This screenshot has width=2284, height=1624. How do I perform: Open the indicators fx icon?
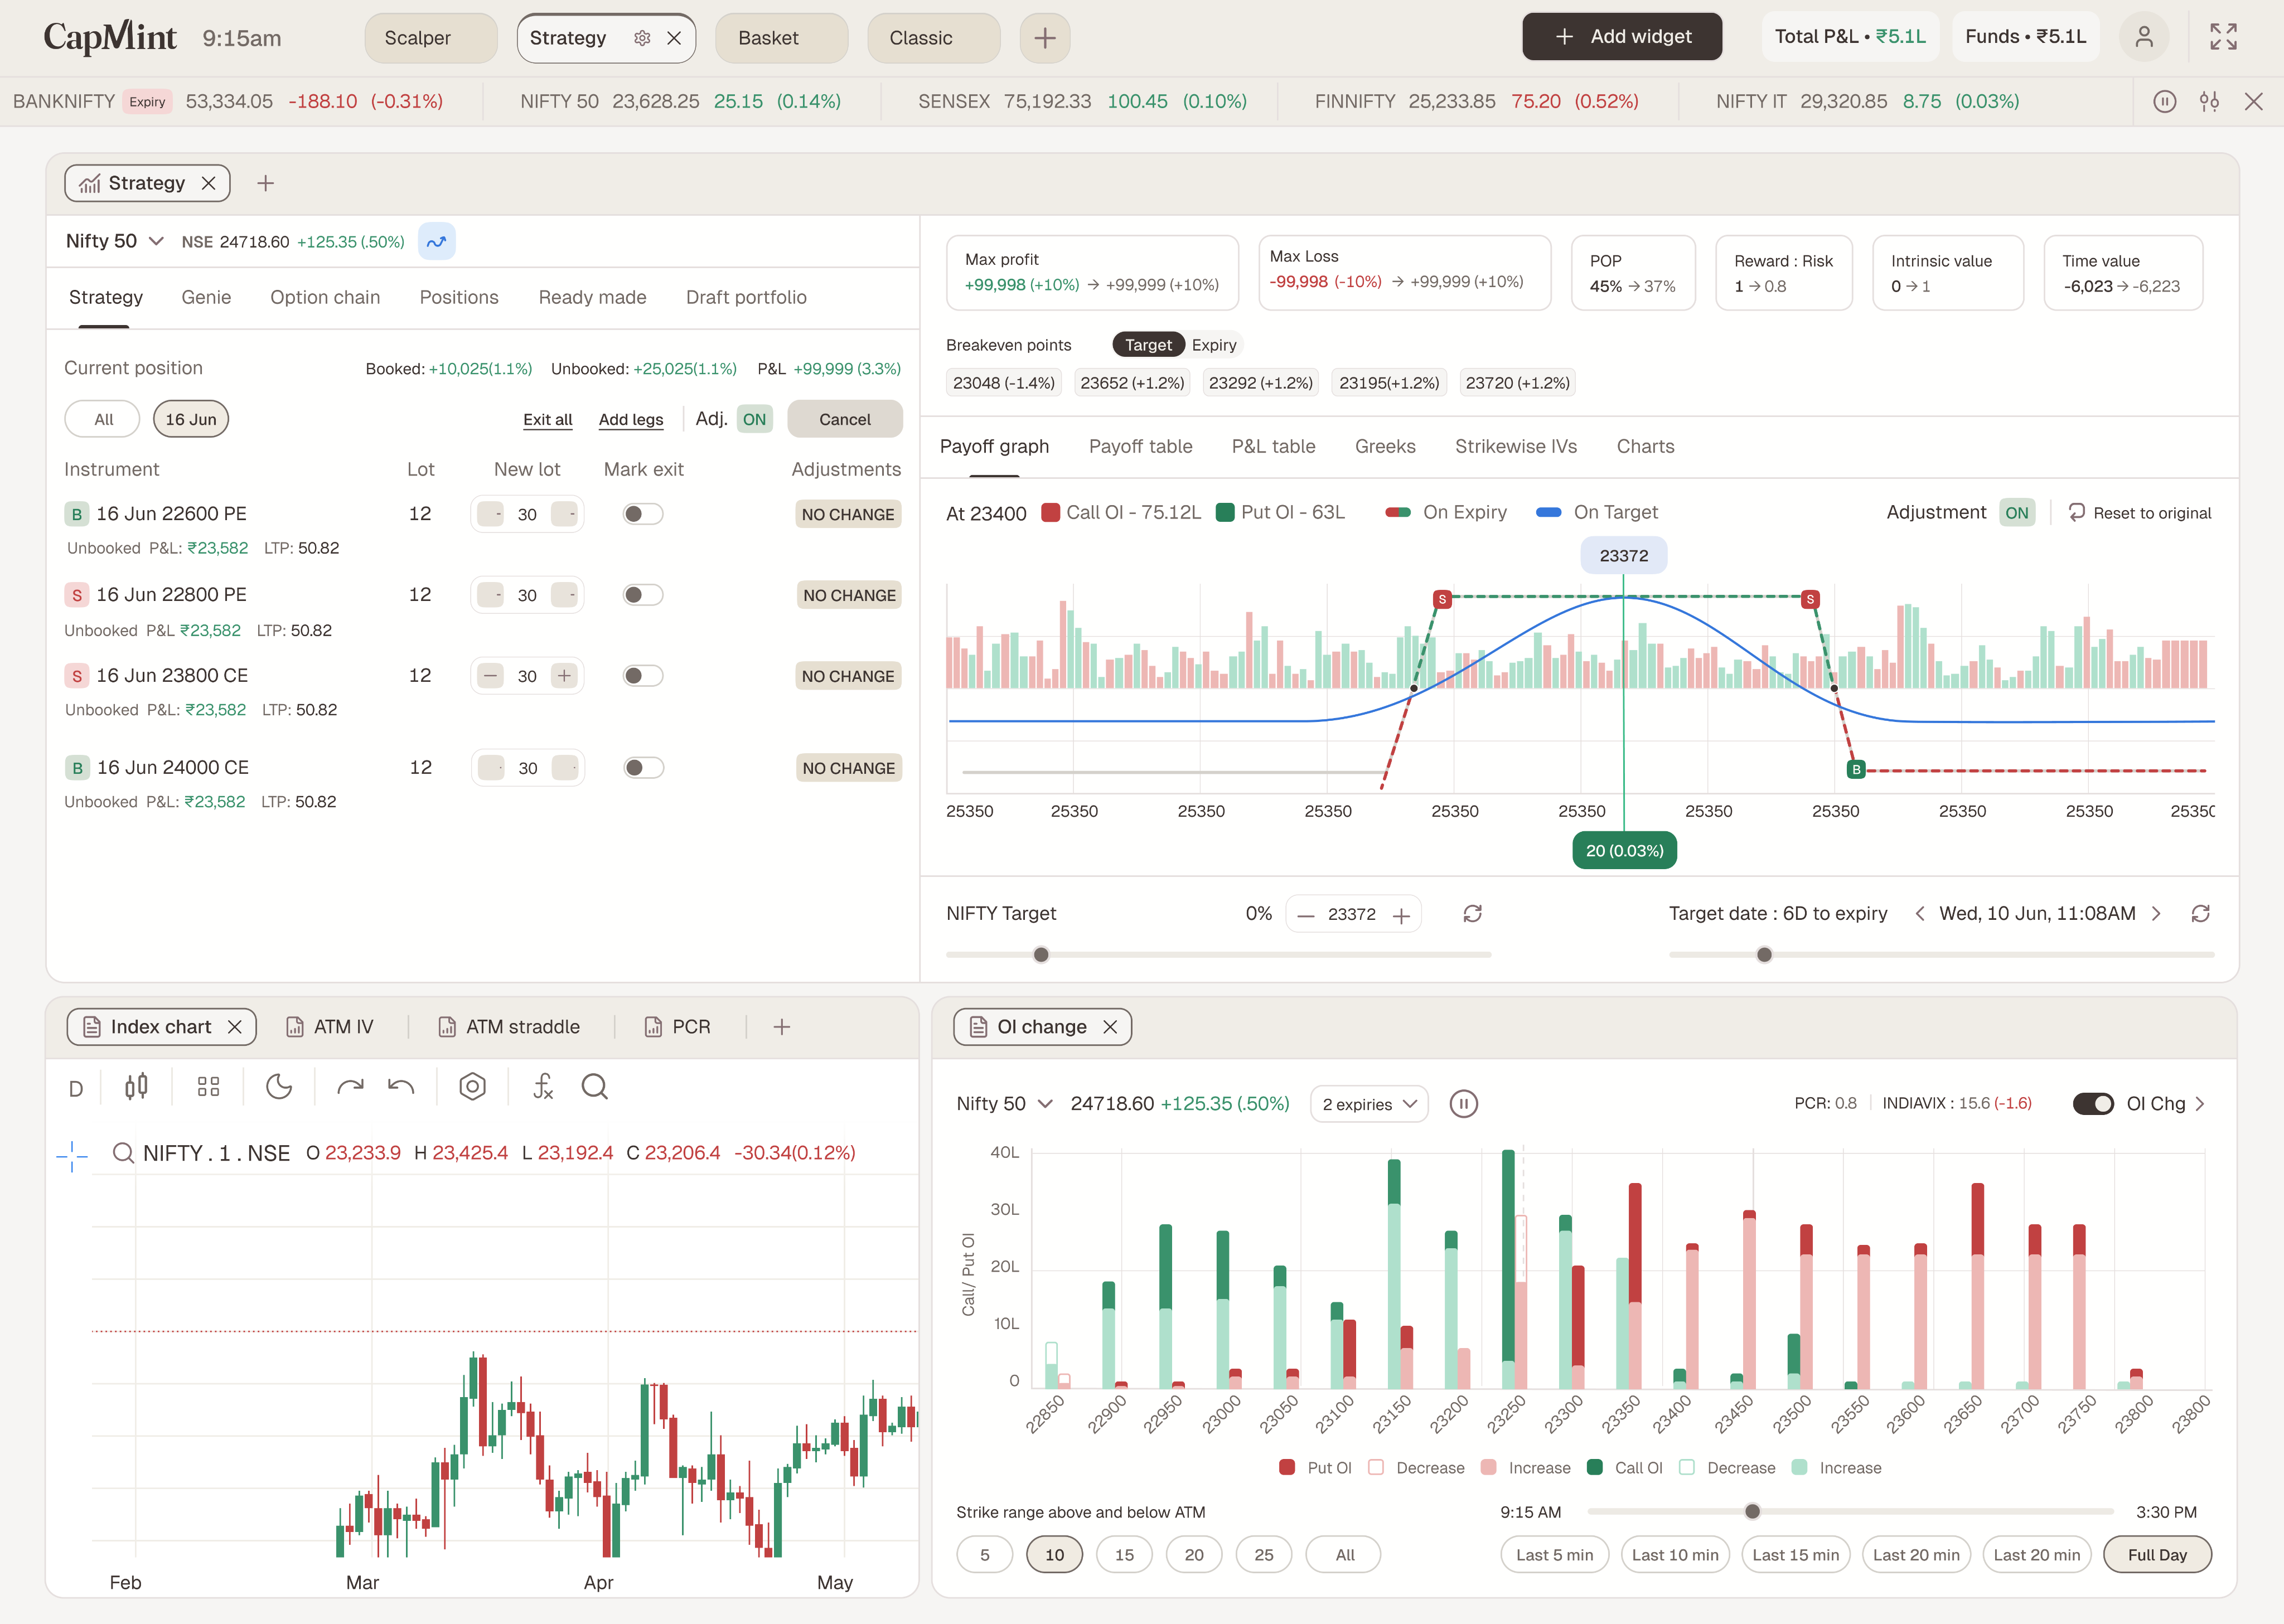pos(543,1087)
